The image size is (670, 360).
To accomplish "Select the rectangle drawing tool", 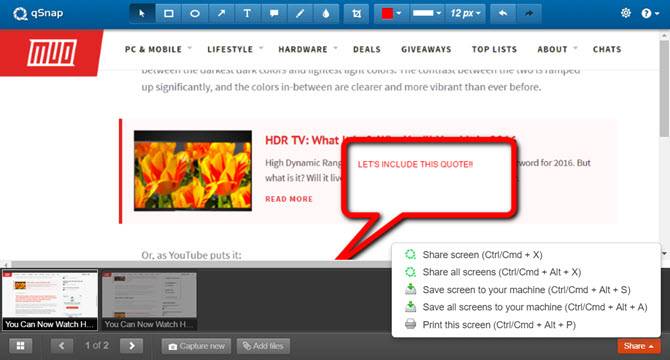I will point(169,13).
